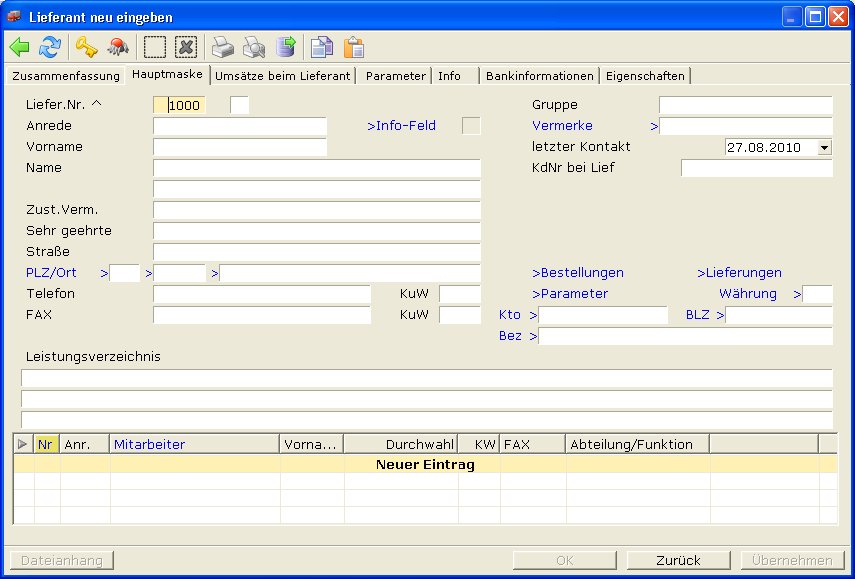855x579 pixels.
Task: Click the dashed box with X icon
Action: coord(186,47)
